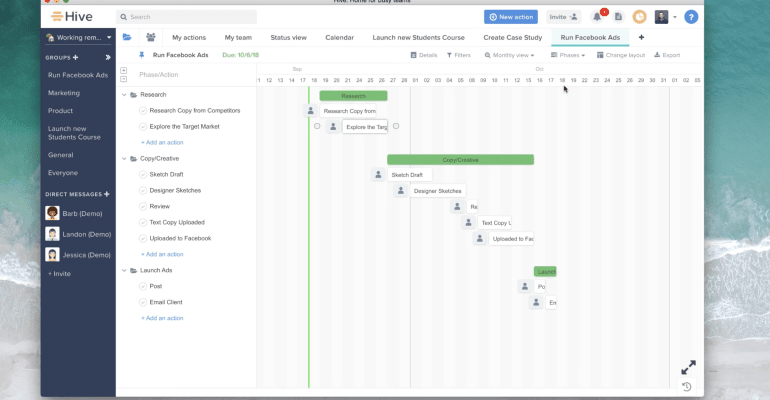This screenshot has width=770, height=400.
Task: Select the green Launch phase bar
Action: click(x=545, y=271)
